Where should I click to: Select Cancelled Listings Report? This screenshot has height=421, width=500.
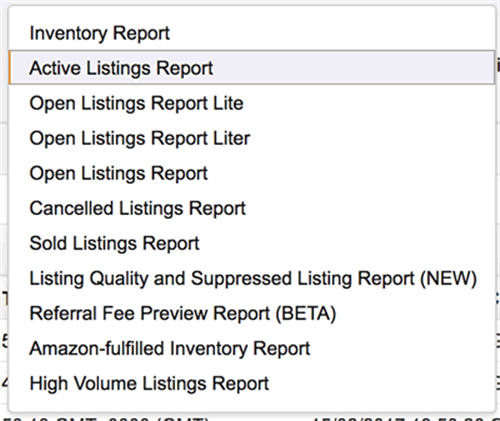(x=252, y=208)
